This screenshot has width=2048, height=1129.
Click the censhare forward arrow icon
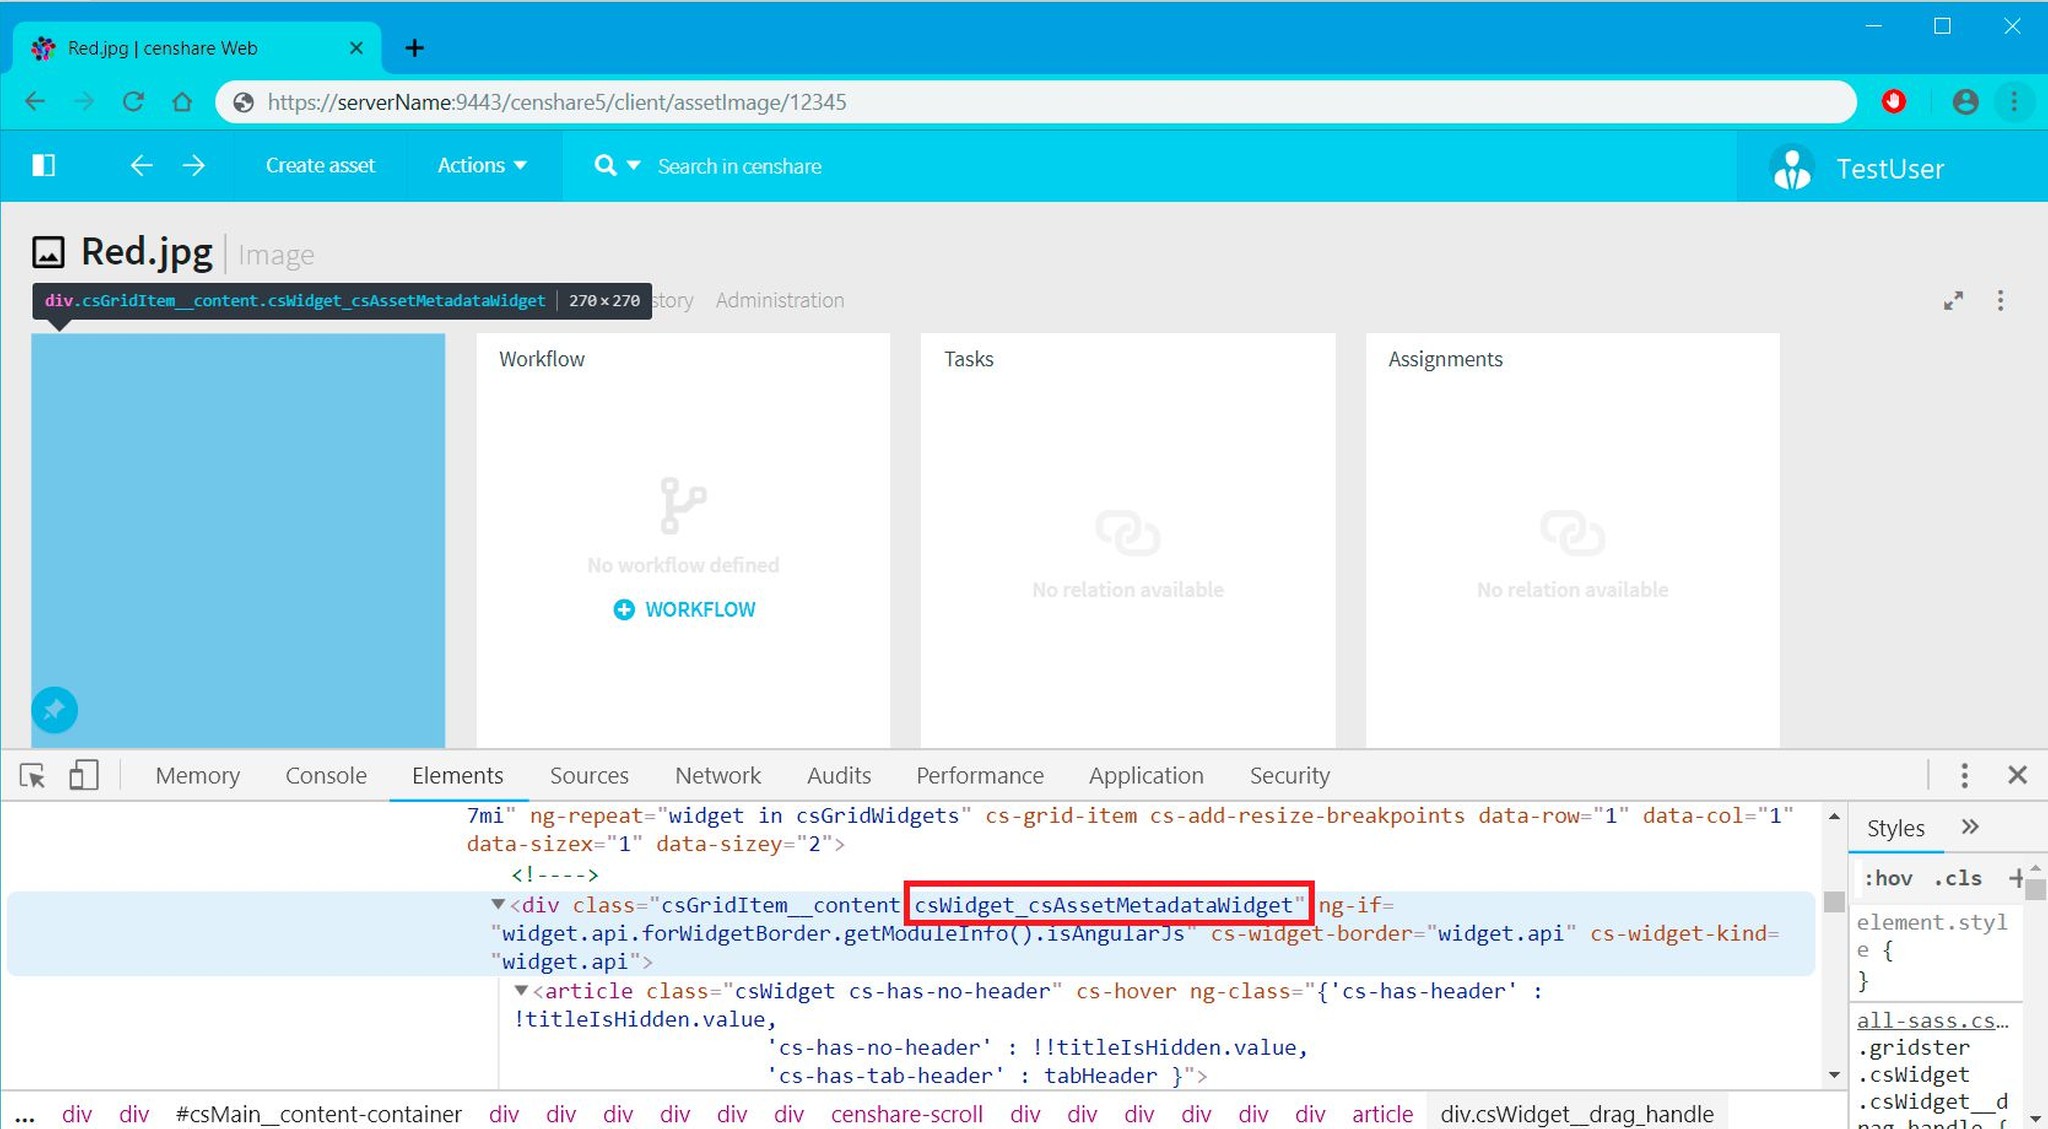[x=194, y=166]
